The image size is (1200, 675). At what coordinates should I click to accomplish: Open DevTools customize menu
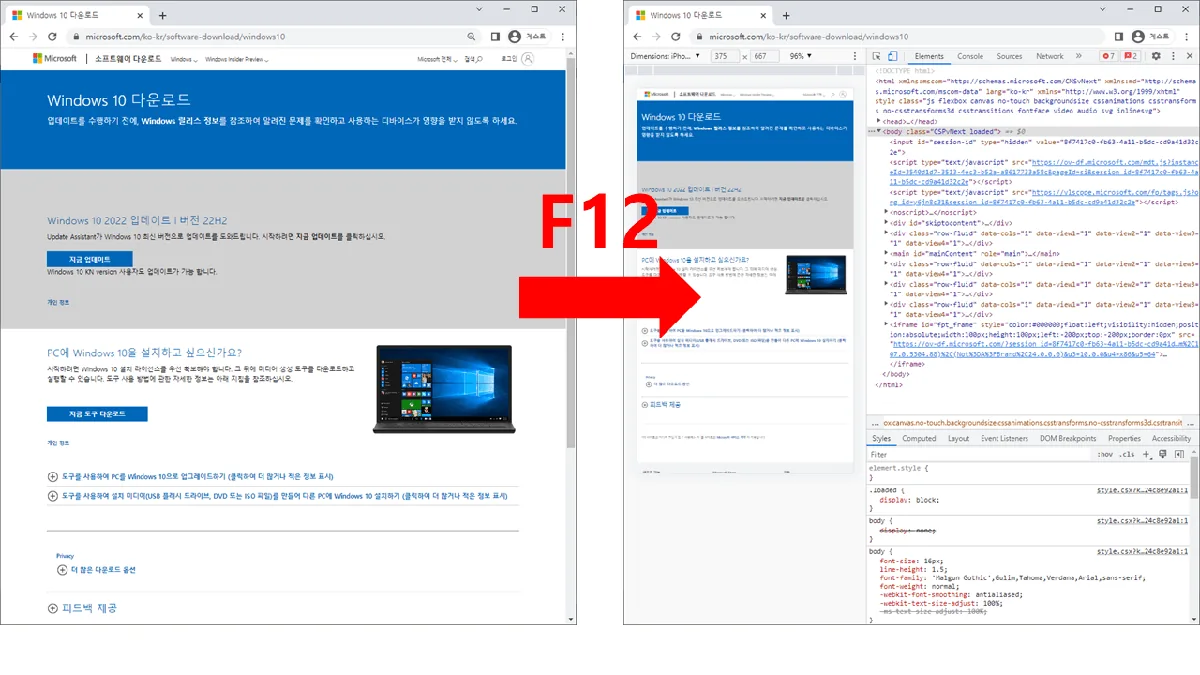pyautogui.click(x=1172, y=56)
